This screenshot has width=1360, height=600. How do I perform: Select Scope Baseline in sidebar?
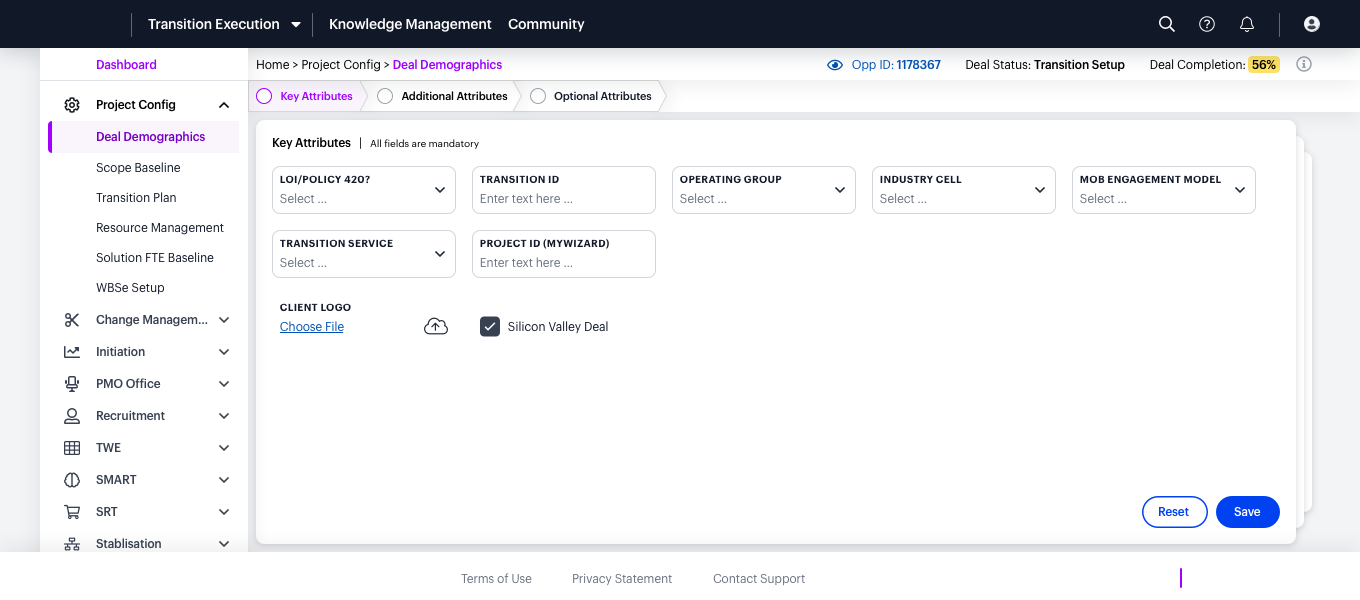(x=138, y=168)
